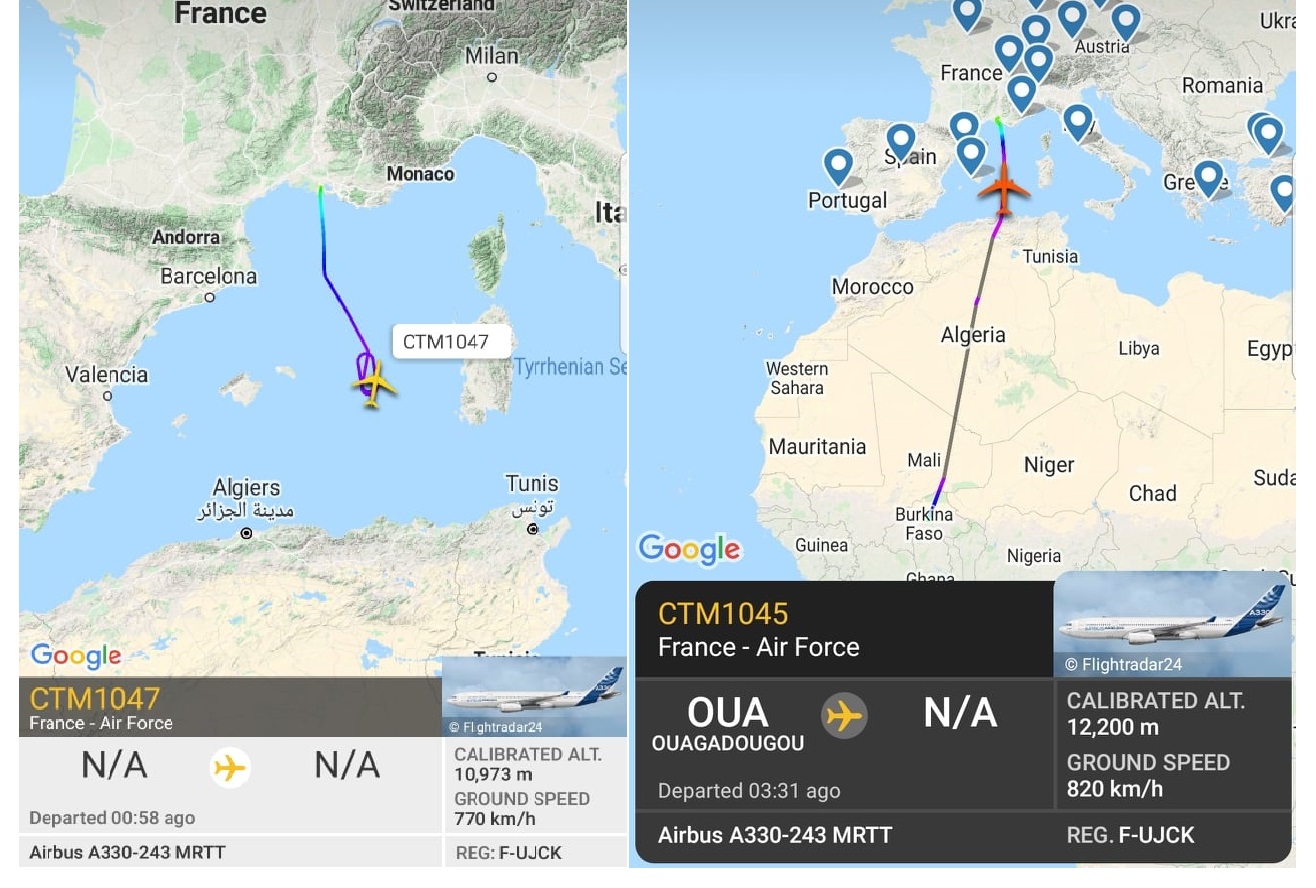Click the Google logo on left map
The width and height of the screenshot is (1316, 888).
pos(76,656)
